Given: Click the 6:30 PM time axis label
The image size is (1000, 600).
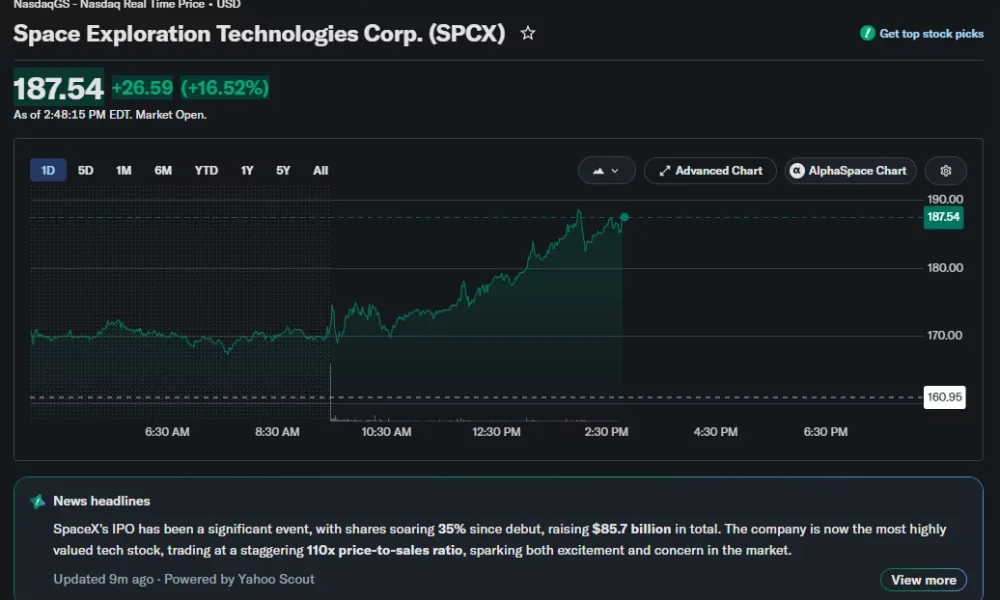Looking at the screenshot, I should 825,432.
